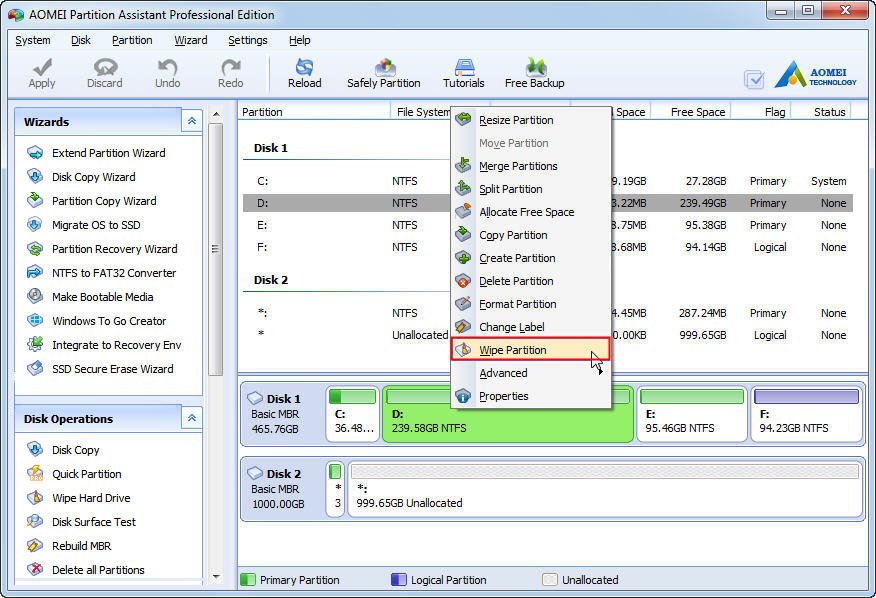Click the SSD Secure Erase Wizard icon
Image resolution: width=876 pixels, height=598 pixels.
(35, 368)
